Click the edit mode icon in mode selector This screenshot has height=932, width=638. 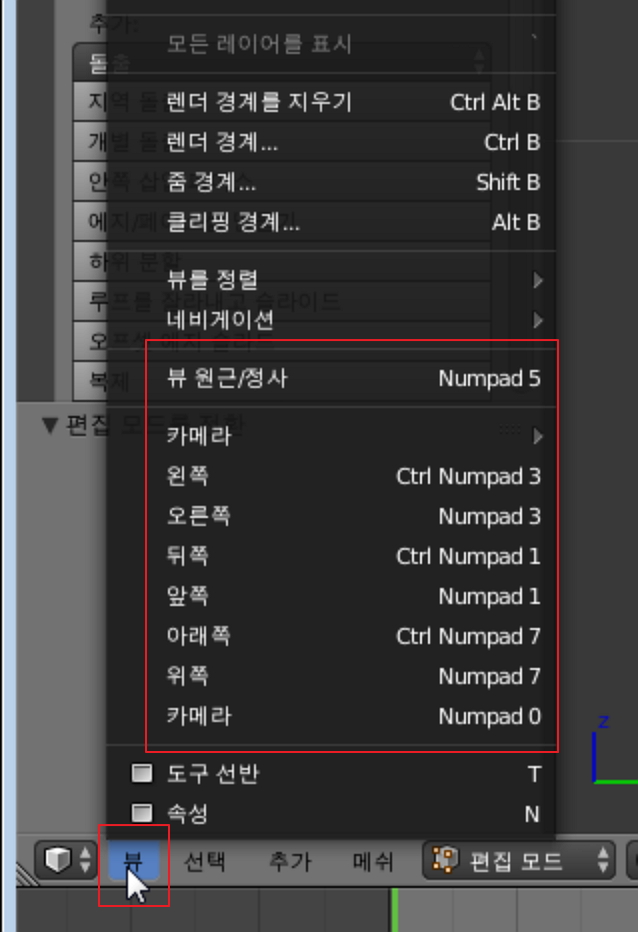click(444, 859)
